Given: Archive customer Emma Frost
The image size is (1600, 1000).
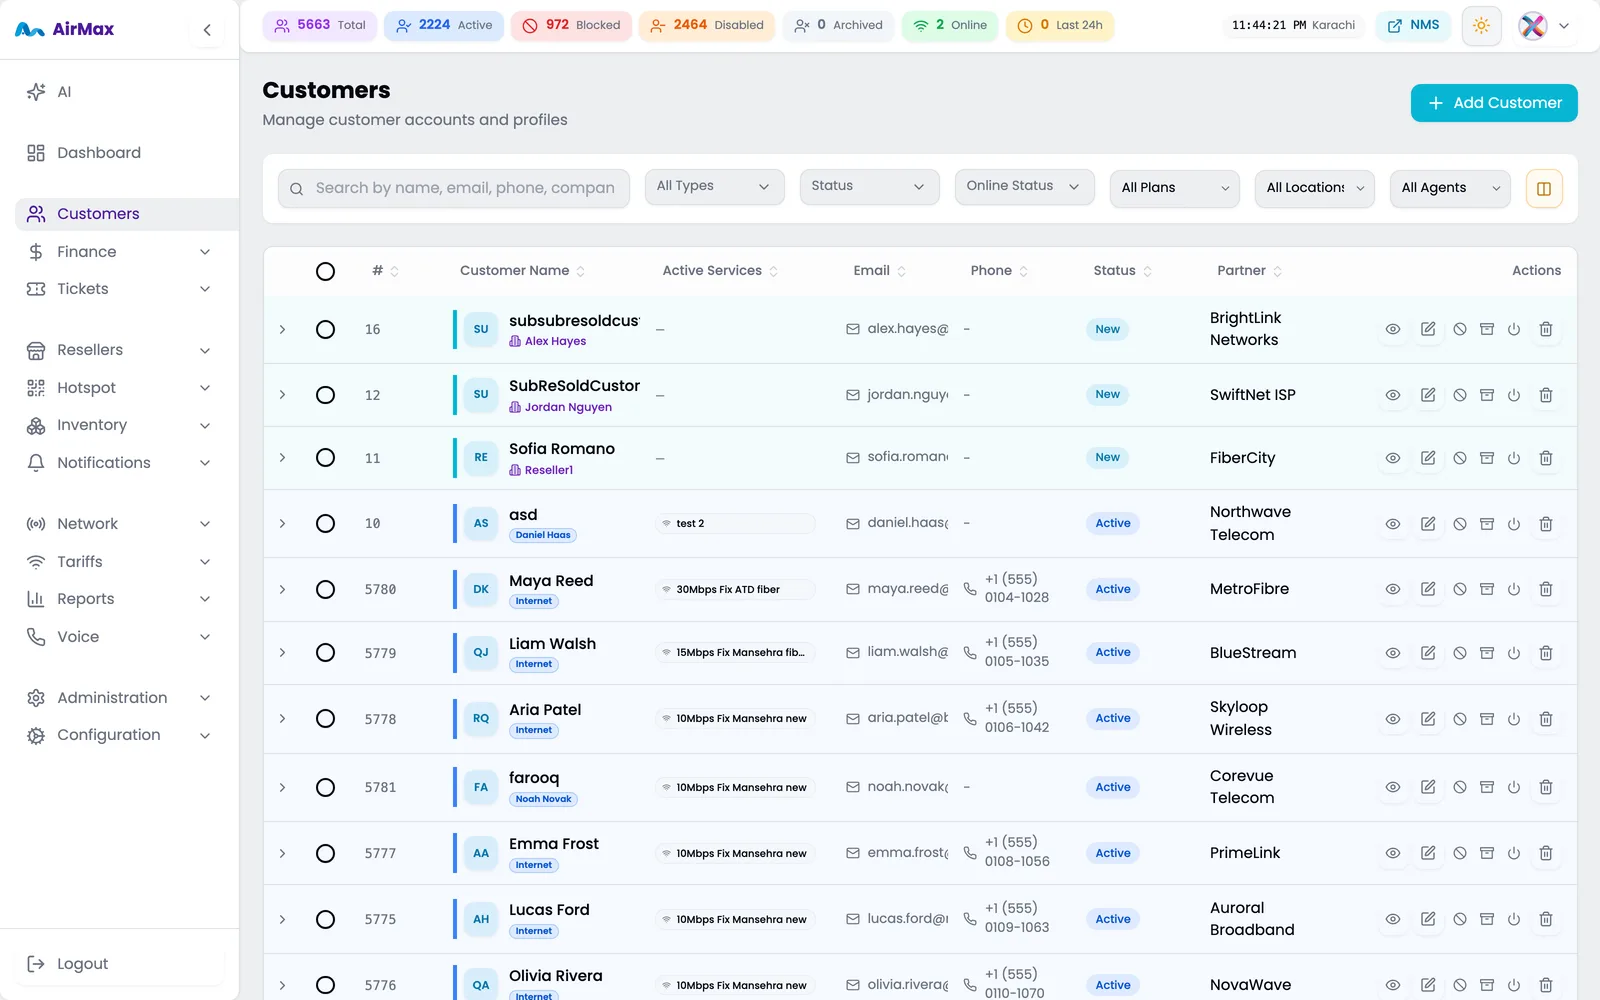Looking at the screenshot, I should [x=1487, y=853].
